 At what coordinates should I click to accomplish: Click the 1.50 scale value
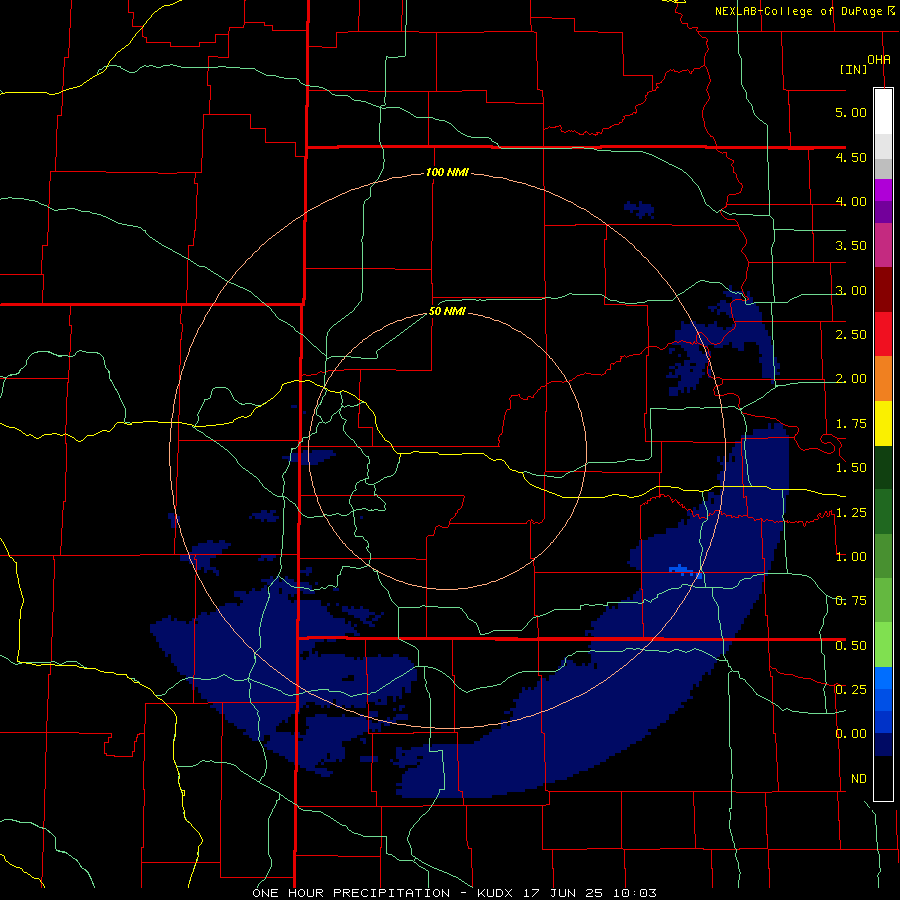(x=851, y=468)
